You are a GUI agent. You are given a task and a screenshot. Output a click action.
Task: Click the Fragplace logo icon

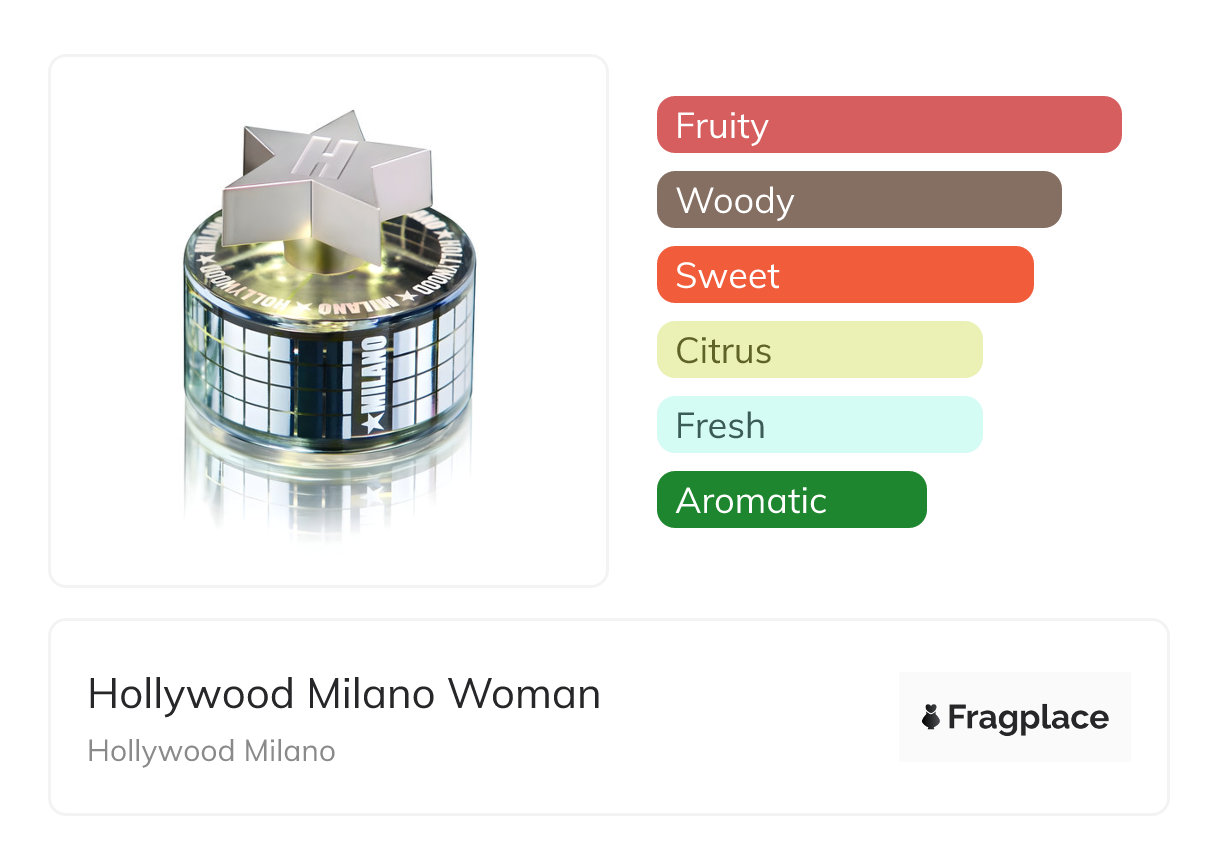[x=931, y=717]
